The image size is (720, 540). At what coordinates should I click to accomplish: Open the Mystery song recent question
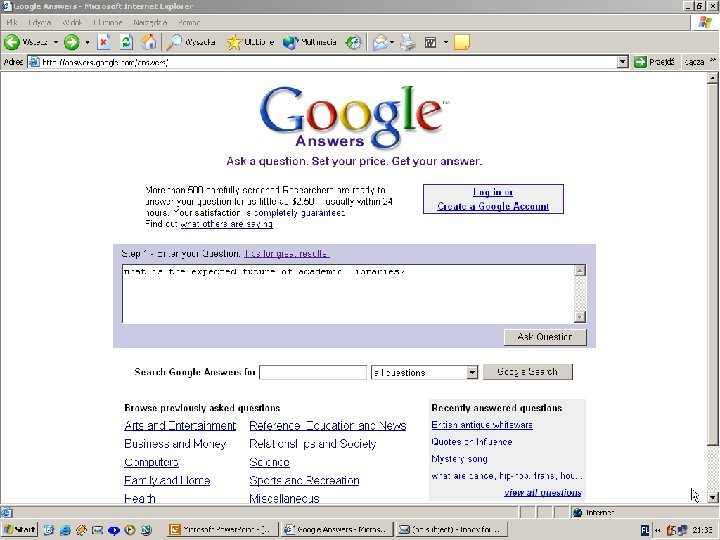click(x=459, y=459)
